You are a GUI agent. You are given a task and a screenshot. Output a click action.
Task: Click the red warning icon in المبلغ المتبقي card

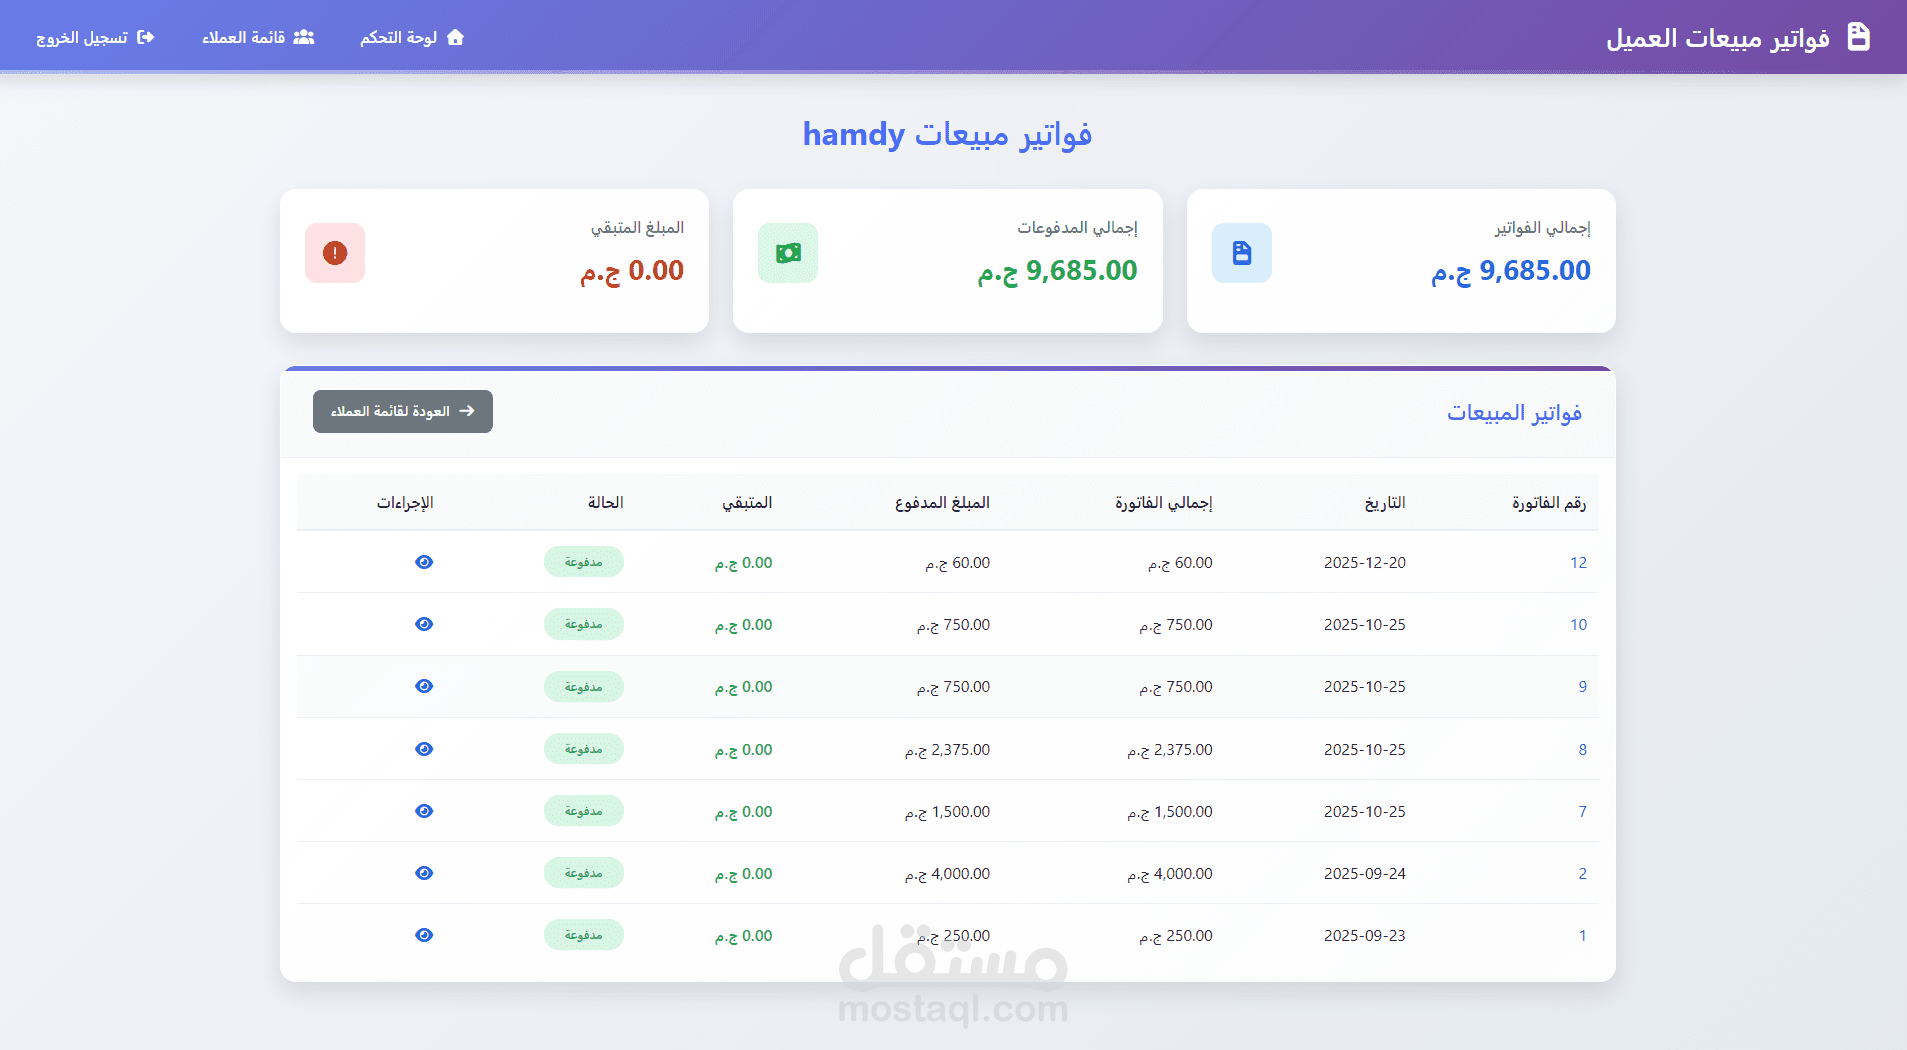335,253
